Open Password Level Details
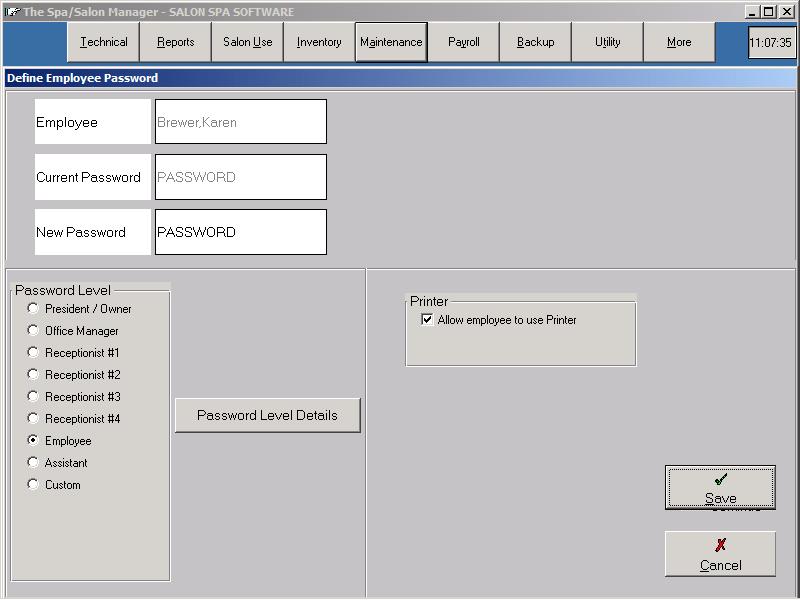Viewport: 800px width, 600px height. (267, 415)
